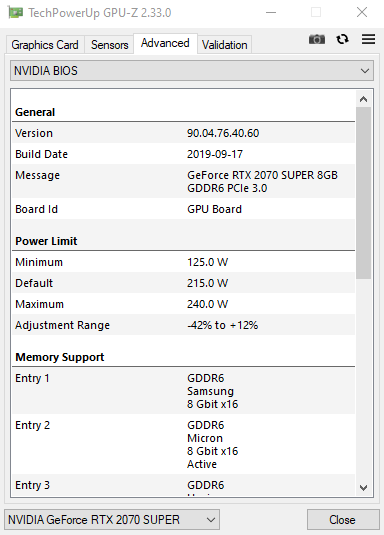
Task: Click the refresh arrows icon
Action: [342, 39]
